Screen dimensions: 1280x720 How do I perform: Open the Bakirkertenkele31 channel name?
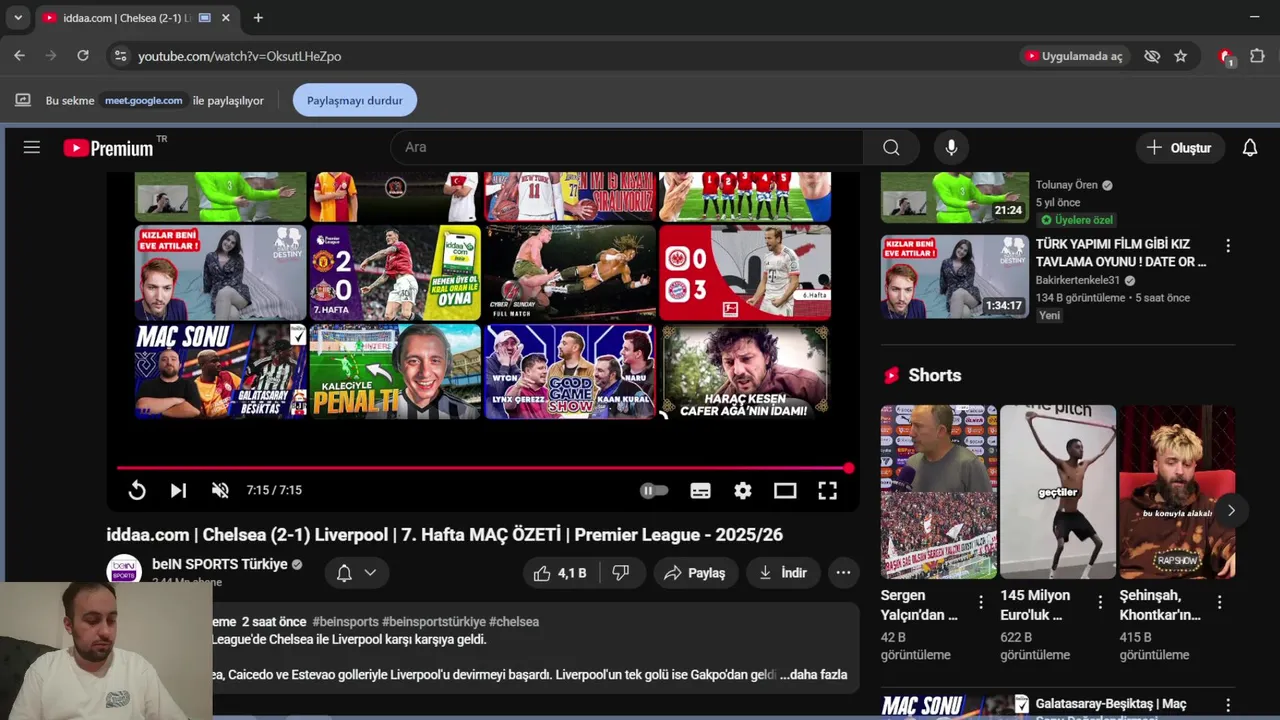(1078, 281)
